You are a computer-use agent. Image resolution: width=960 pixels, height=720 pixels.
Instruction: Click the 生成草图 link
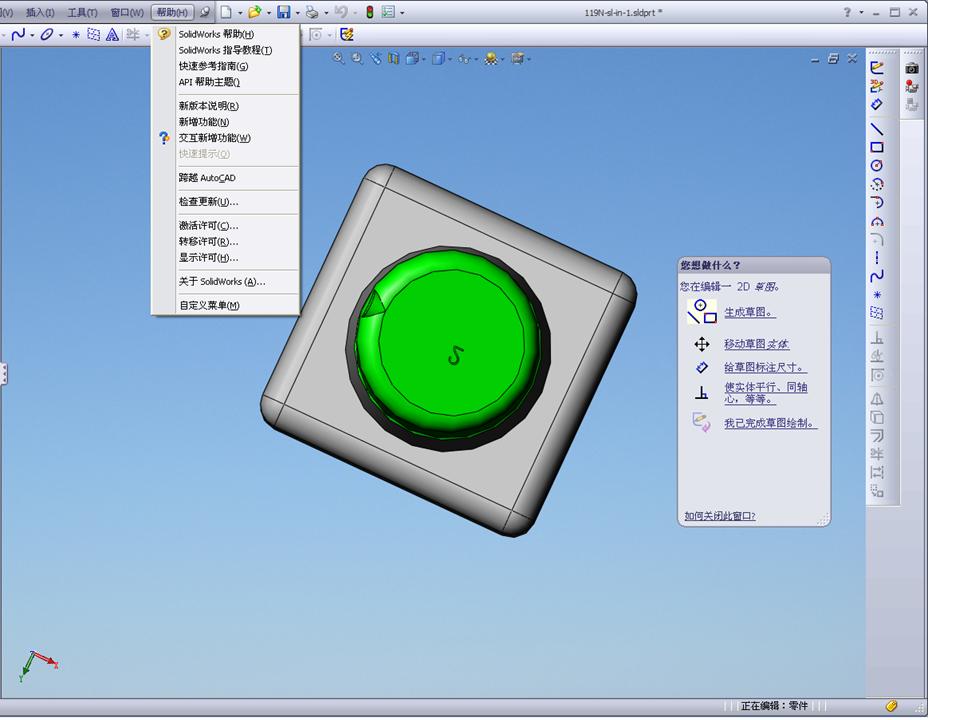[749, 312]
